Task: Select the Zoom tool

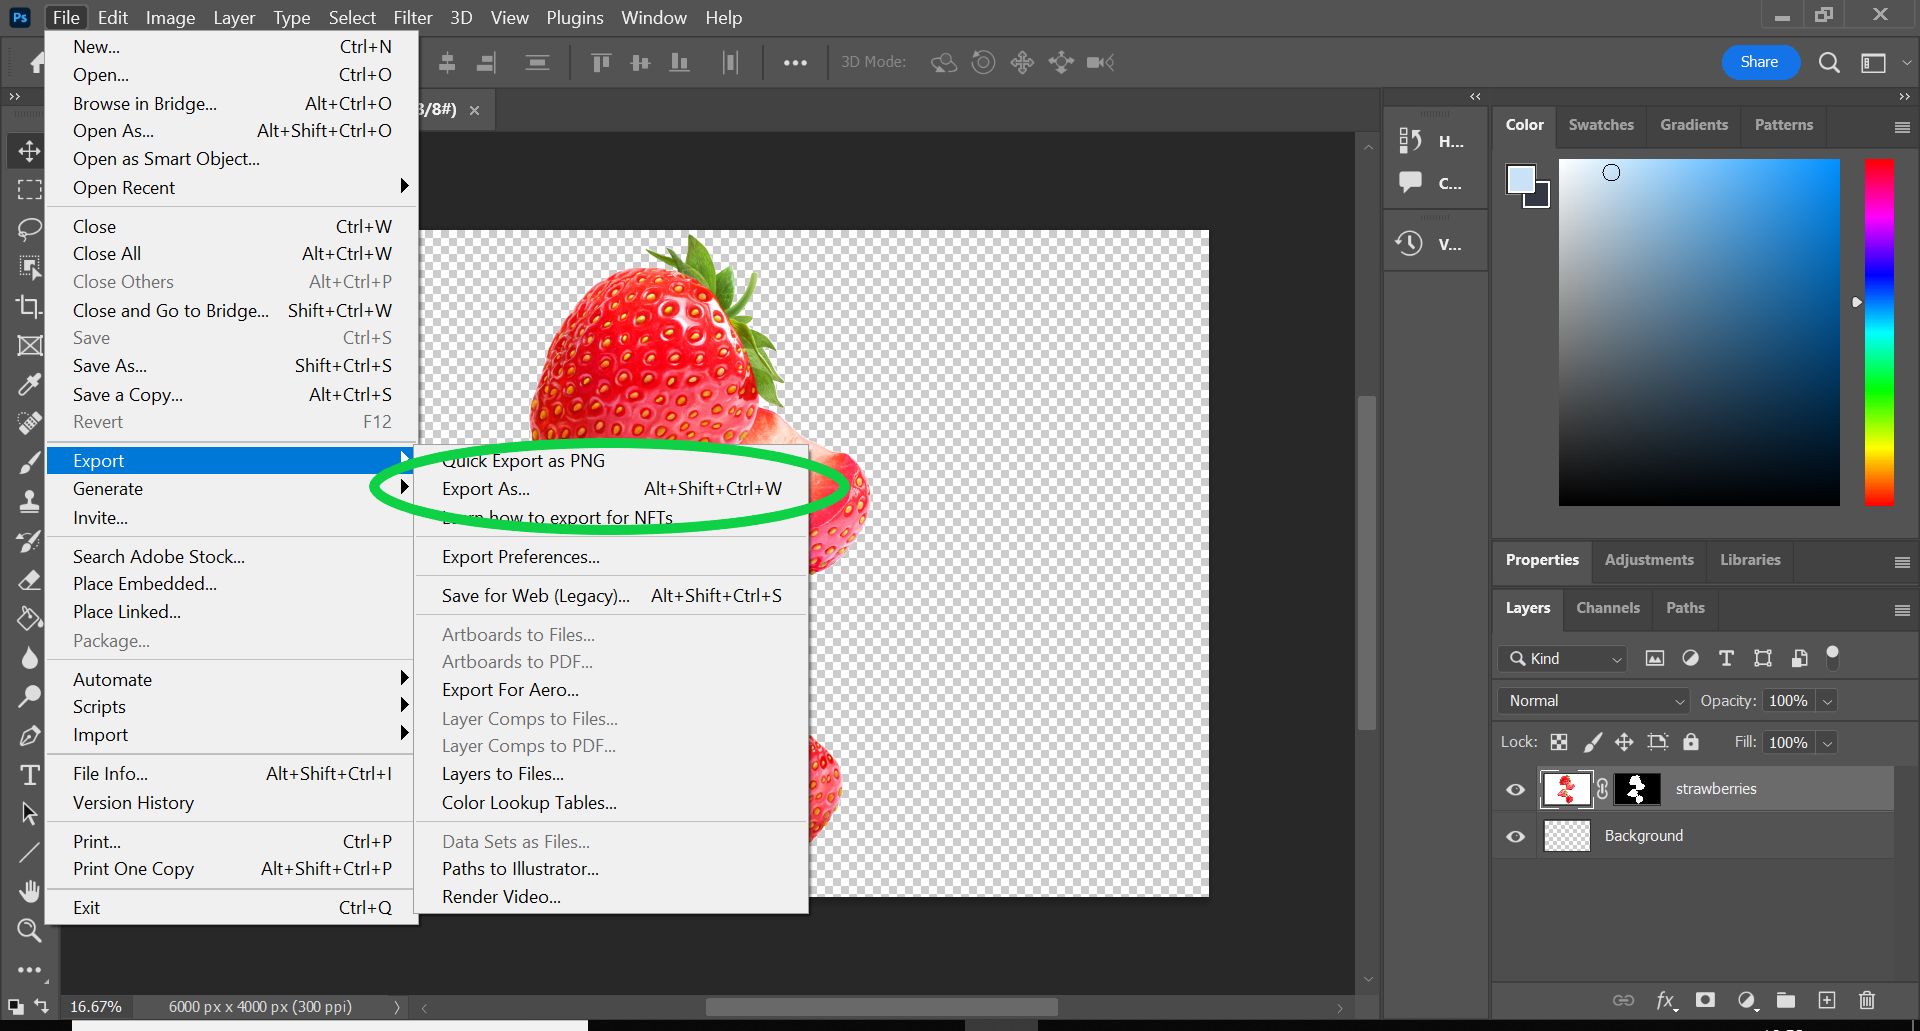Action: 29,930
